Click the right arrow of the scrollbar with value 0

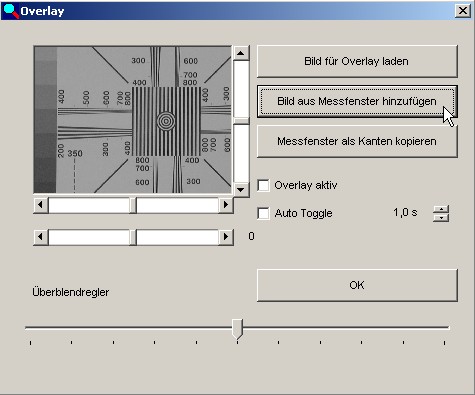226,237
